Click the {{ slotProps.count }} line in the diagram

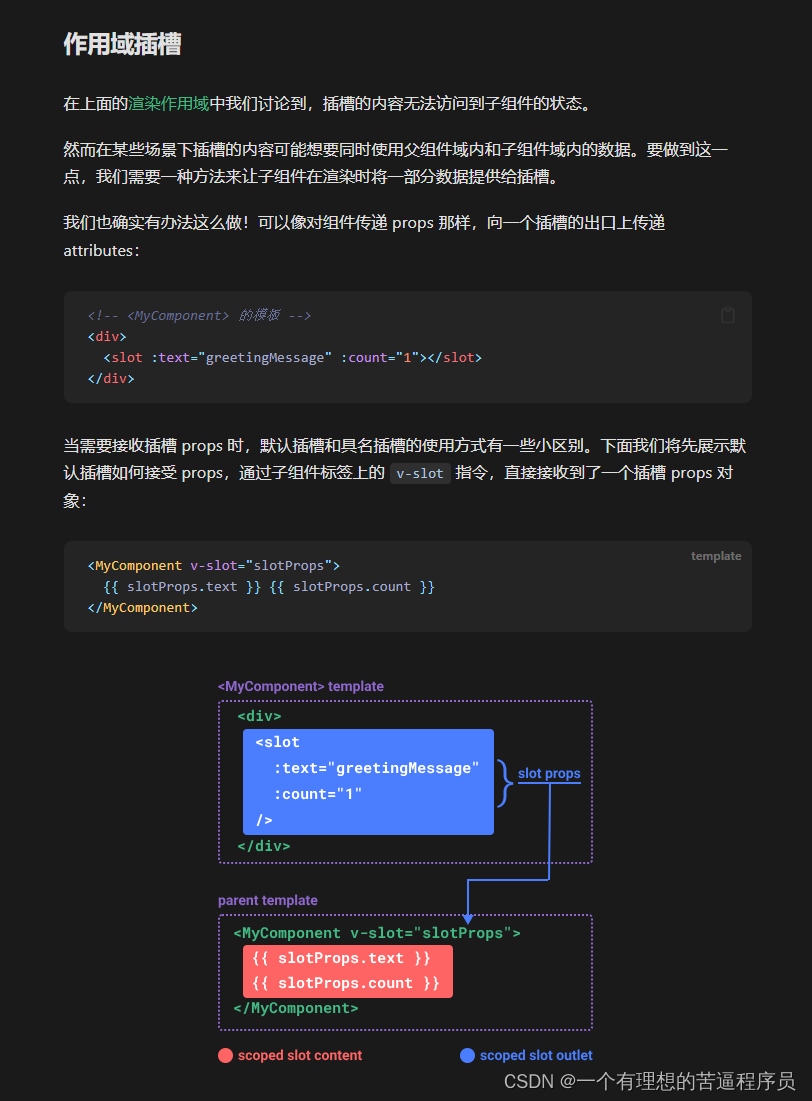pos(346,983)
